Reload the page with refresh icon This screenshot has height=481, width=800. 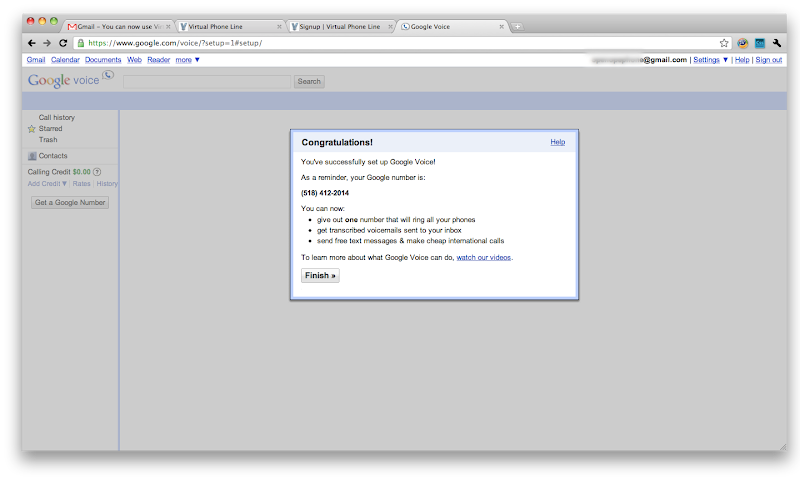pyautogui.click(x=63, y=43)
